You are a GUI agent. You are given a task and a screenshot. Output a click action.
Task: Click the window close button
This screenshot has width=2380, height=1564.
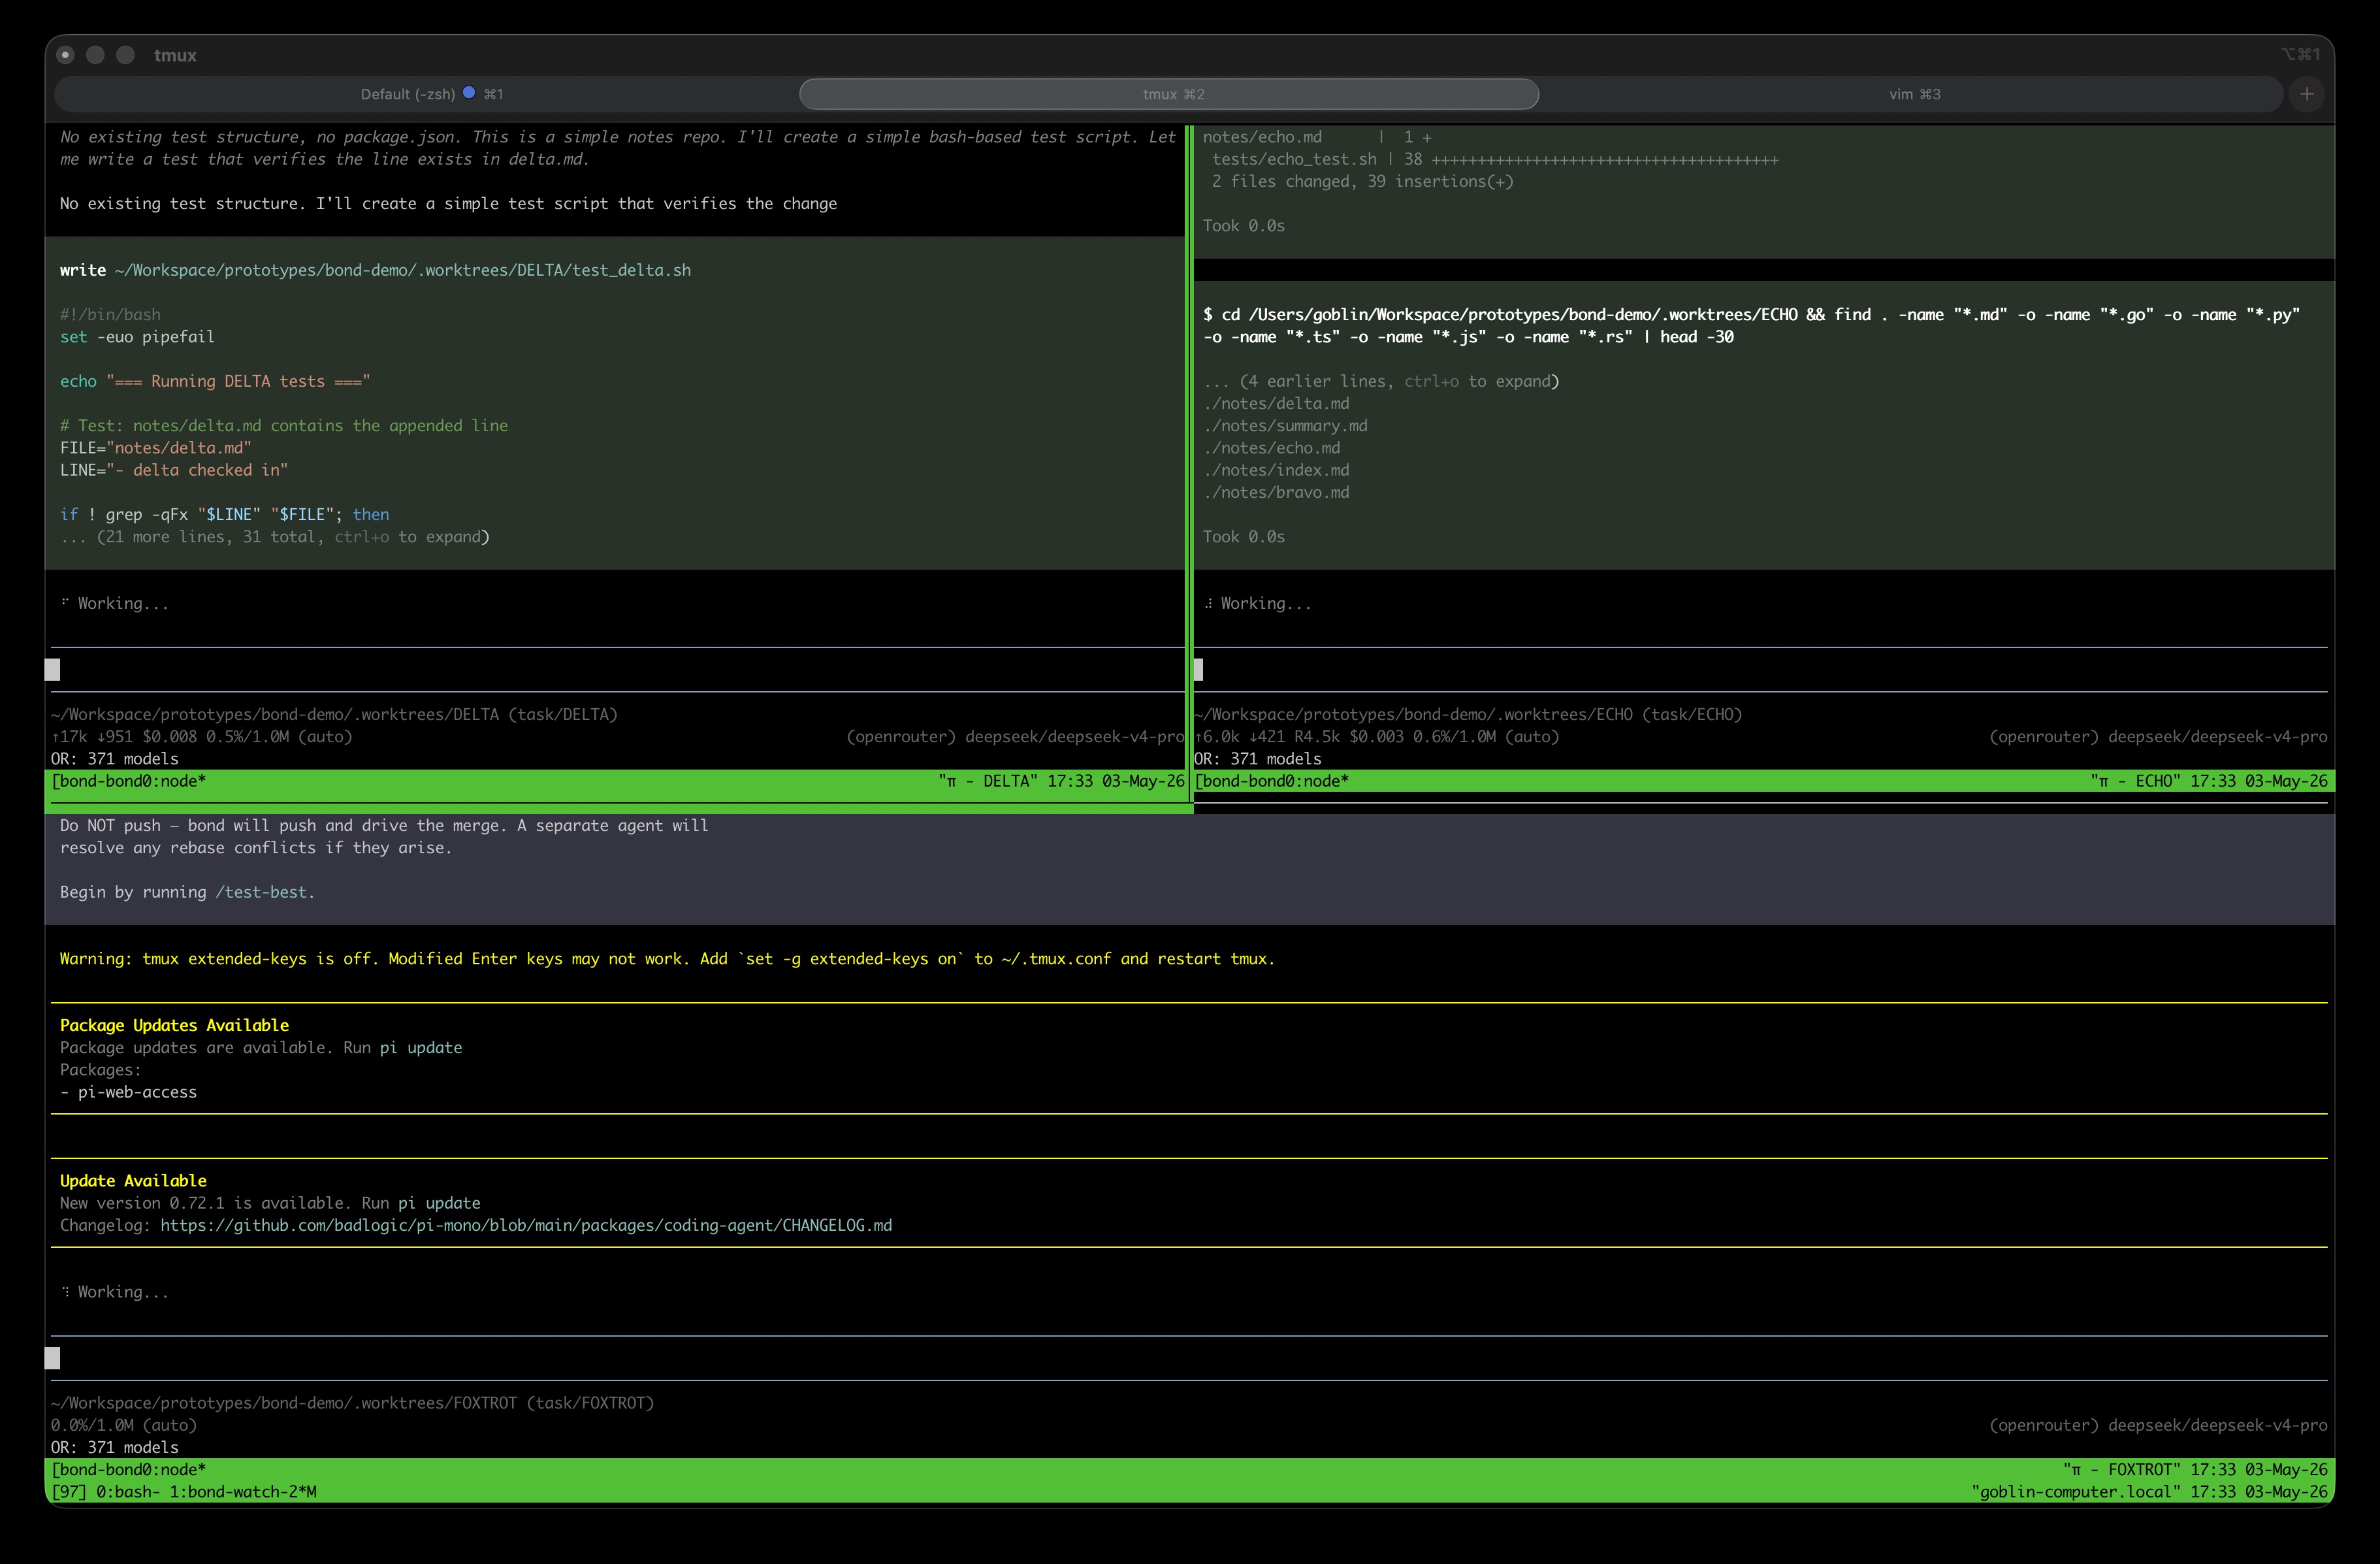tap(65, 55)
